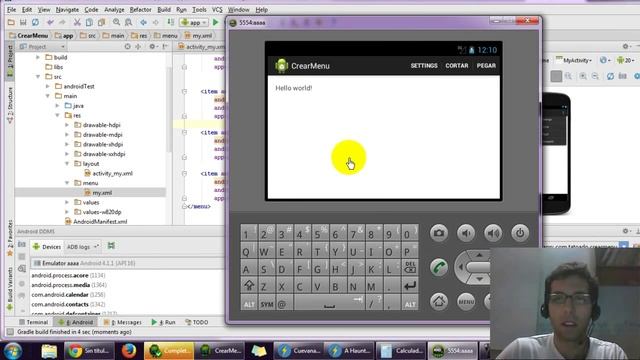
Task: Collapse the layout folder
Action: click(x=67, y=164)
